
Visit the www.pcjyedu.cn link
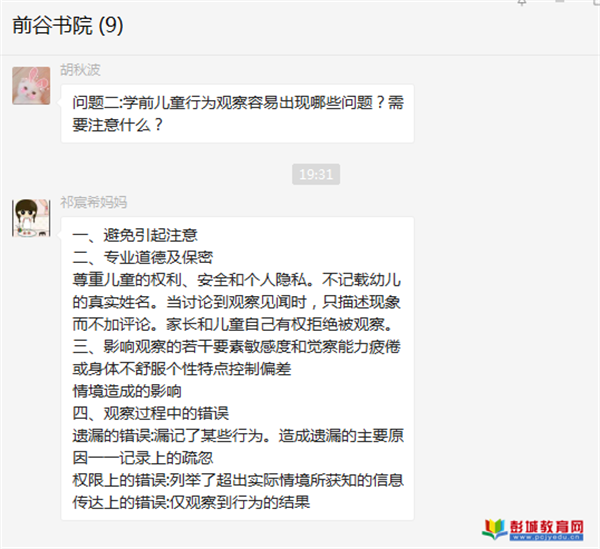point(546,537)
